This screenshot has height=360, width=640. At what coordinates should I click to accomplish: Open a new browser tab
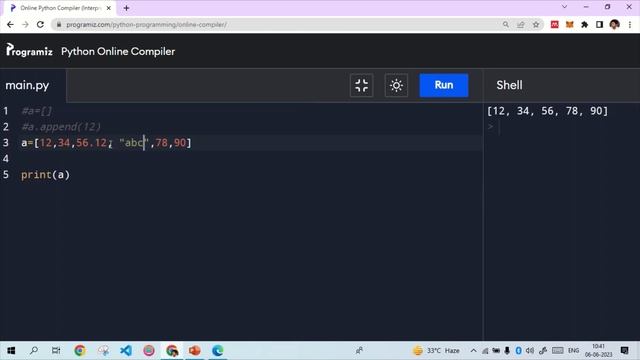[127, 8]
